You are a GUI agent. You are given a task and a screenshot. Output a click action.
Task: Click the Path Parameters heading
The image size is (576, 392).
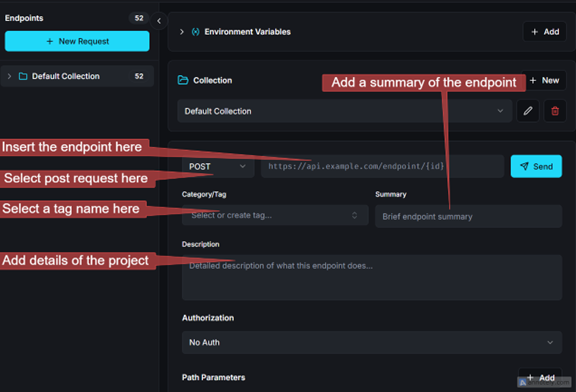(213, 377)
